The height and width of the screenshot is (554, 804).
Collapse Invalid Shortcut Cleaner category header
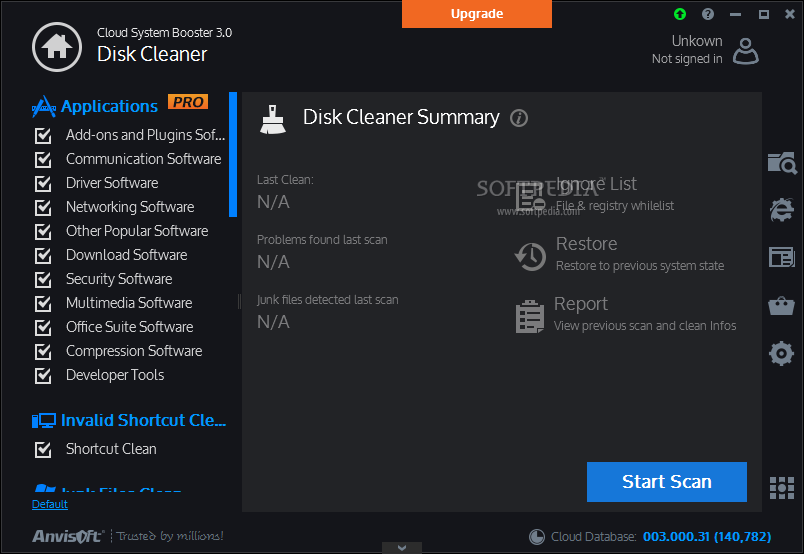[144, 421]
